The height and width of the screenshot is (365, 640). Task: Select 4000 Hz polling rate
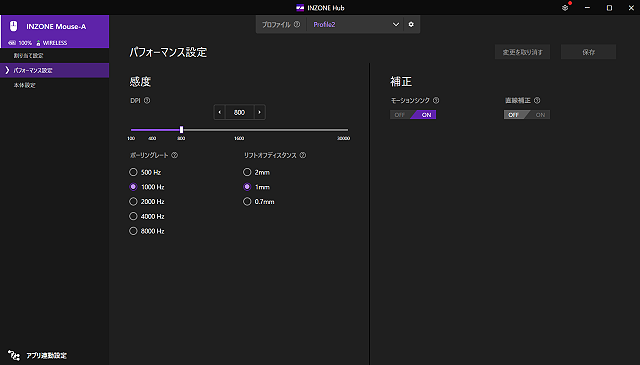point(133,216)
